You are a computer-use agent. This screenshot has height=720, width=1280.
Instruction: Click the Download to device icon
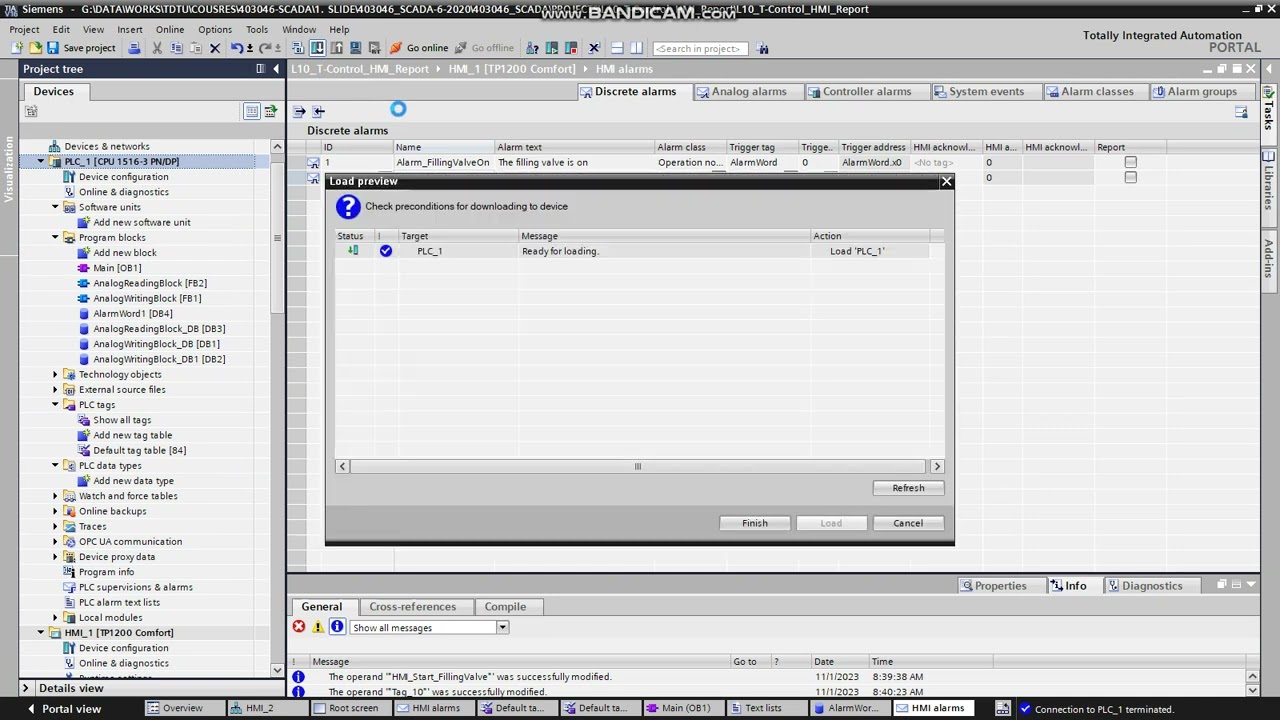[x=317, y=48]
